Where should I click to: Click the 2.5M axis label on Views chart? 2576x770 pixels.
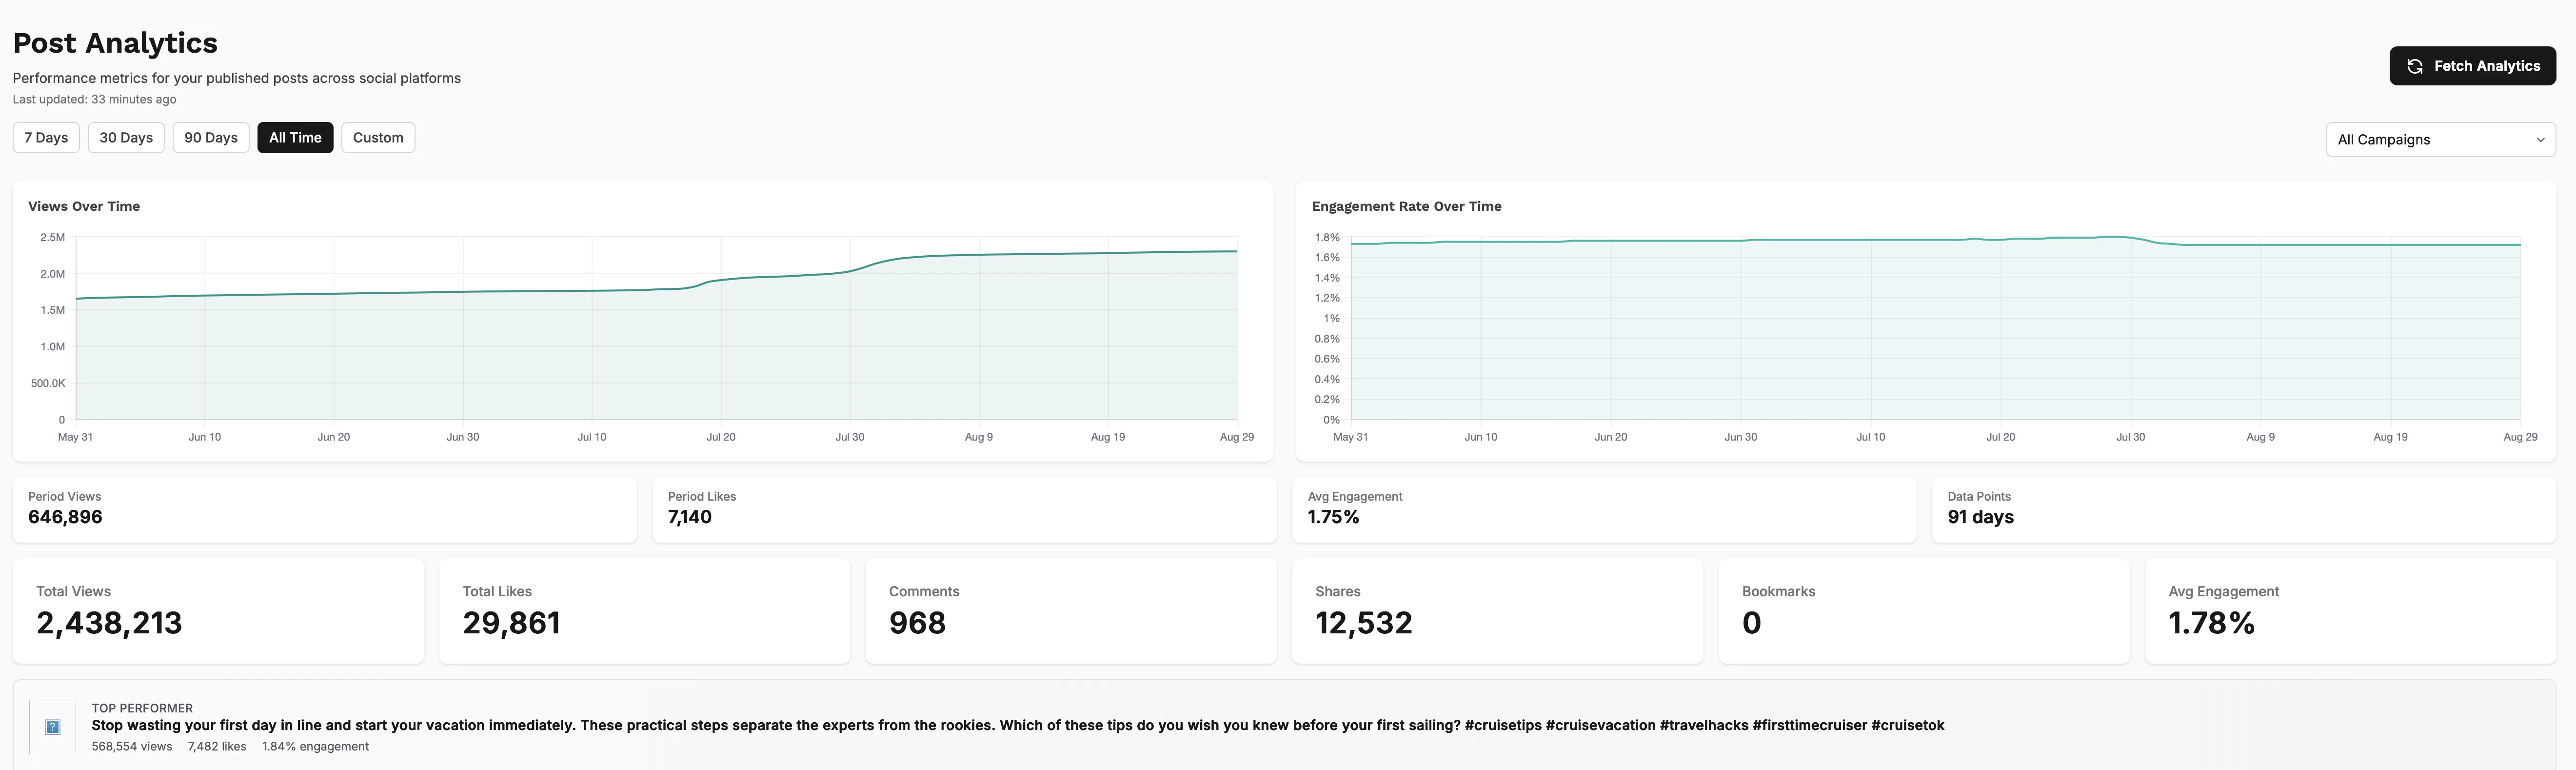tap(53, 238)
